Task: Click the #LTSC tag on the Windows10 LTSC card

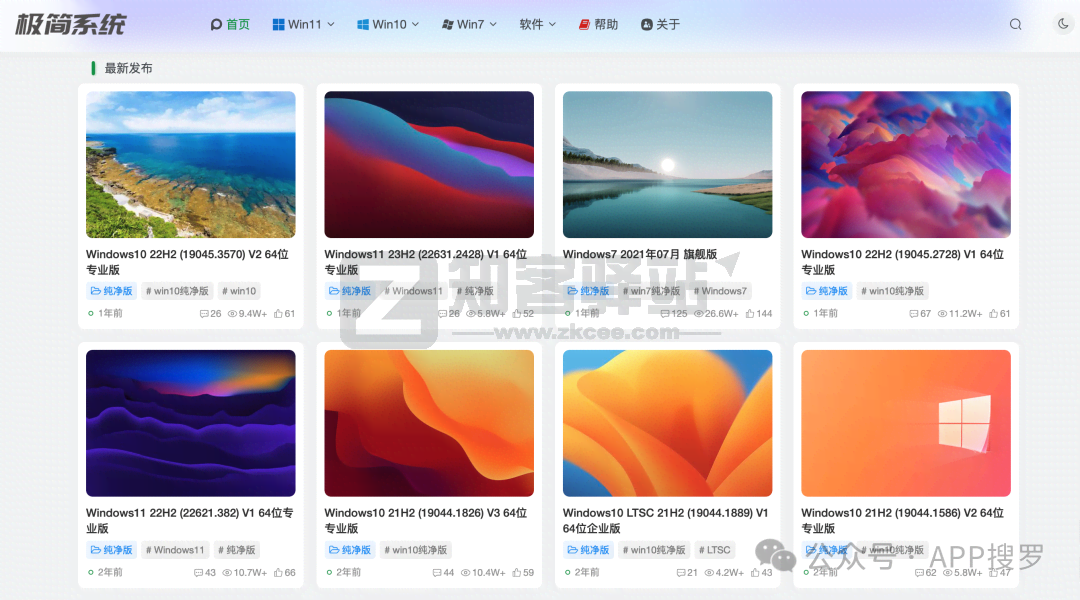Action: [714, 549]
